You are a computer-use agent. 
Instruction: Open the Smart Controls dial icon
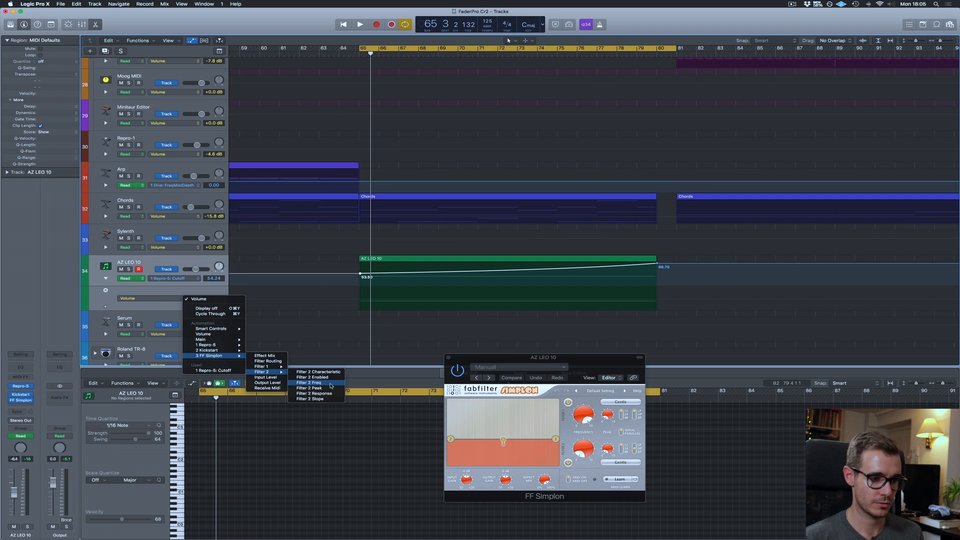68,24
